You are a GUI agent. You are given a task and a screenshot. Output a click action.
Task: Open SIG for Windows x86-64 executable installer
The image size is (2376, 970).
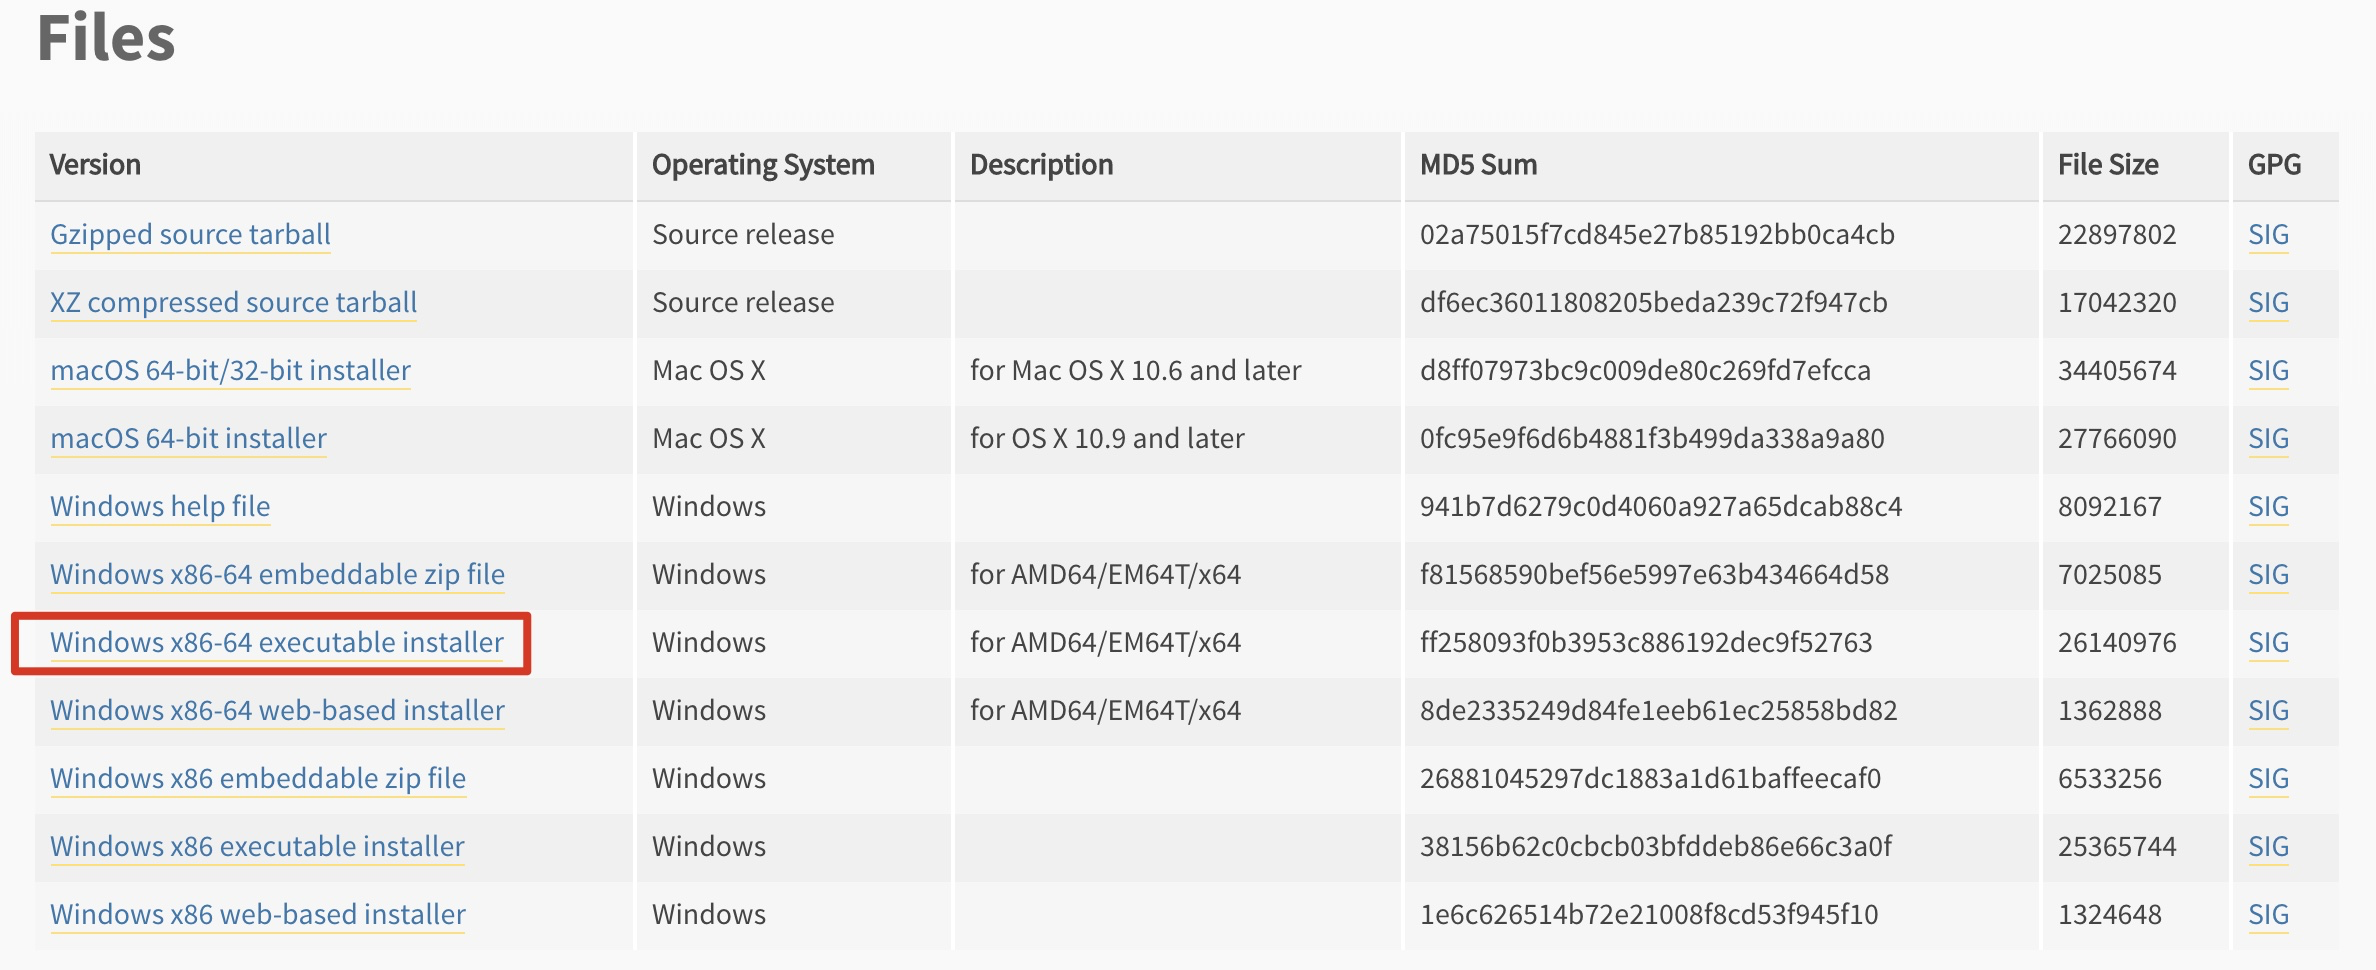(x=2268, y=643)
